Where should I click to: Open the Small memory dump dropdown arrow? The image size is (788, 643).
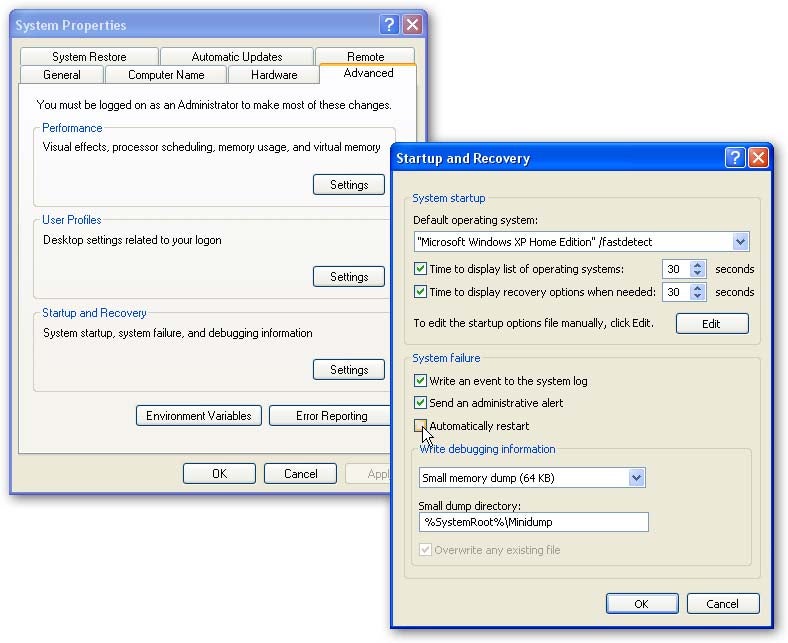click(x=636, y=478)
